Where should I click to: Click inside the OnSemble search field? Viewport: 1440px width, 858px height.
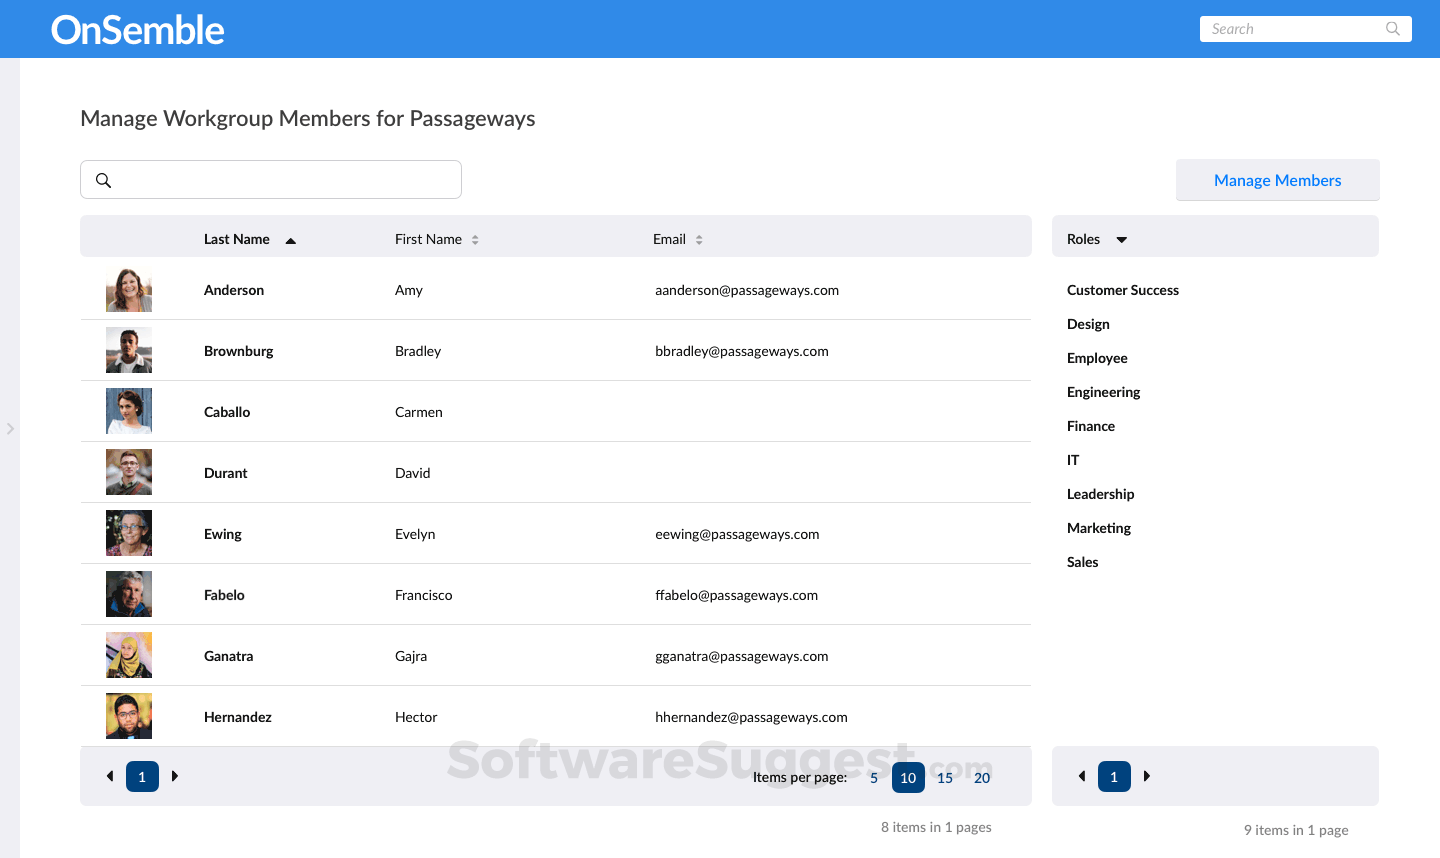pyautogui.click(x=1290, y=28)
